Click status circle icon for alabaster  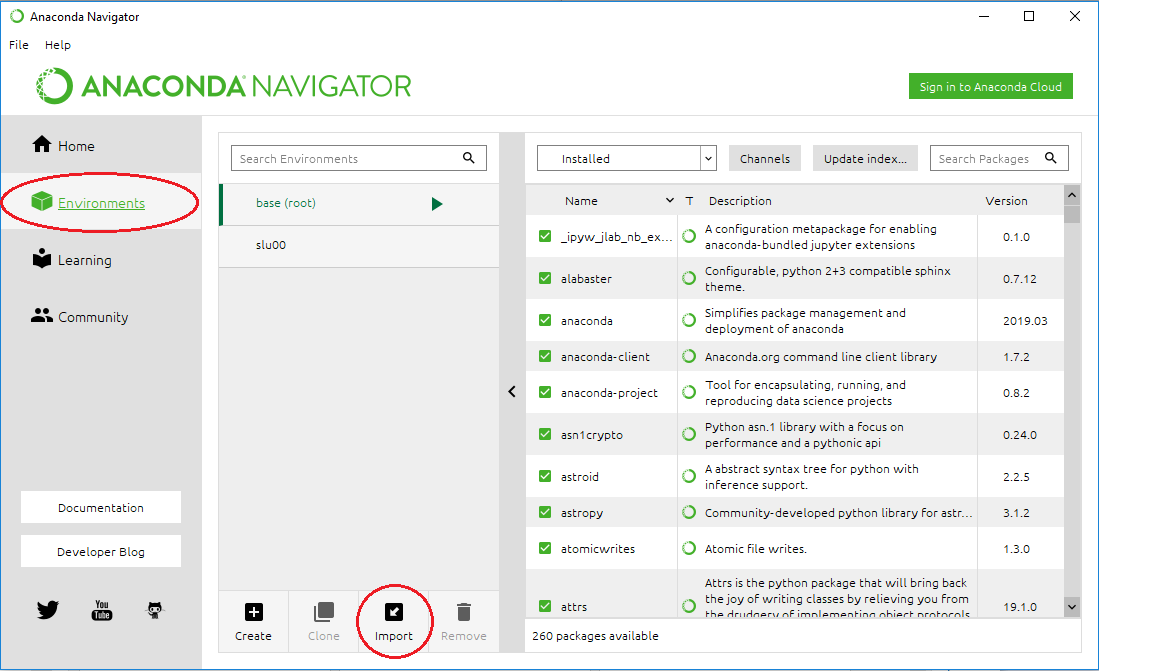tap(689, 279)
